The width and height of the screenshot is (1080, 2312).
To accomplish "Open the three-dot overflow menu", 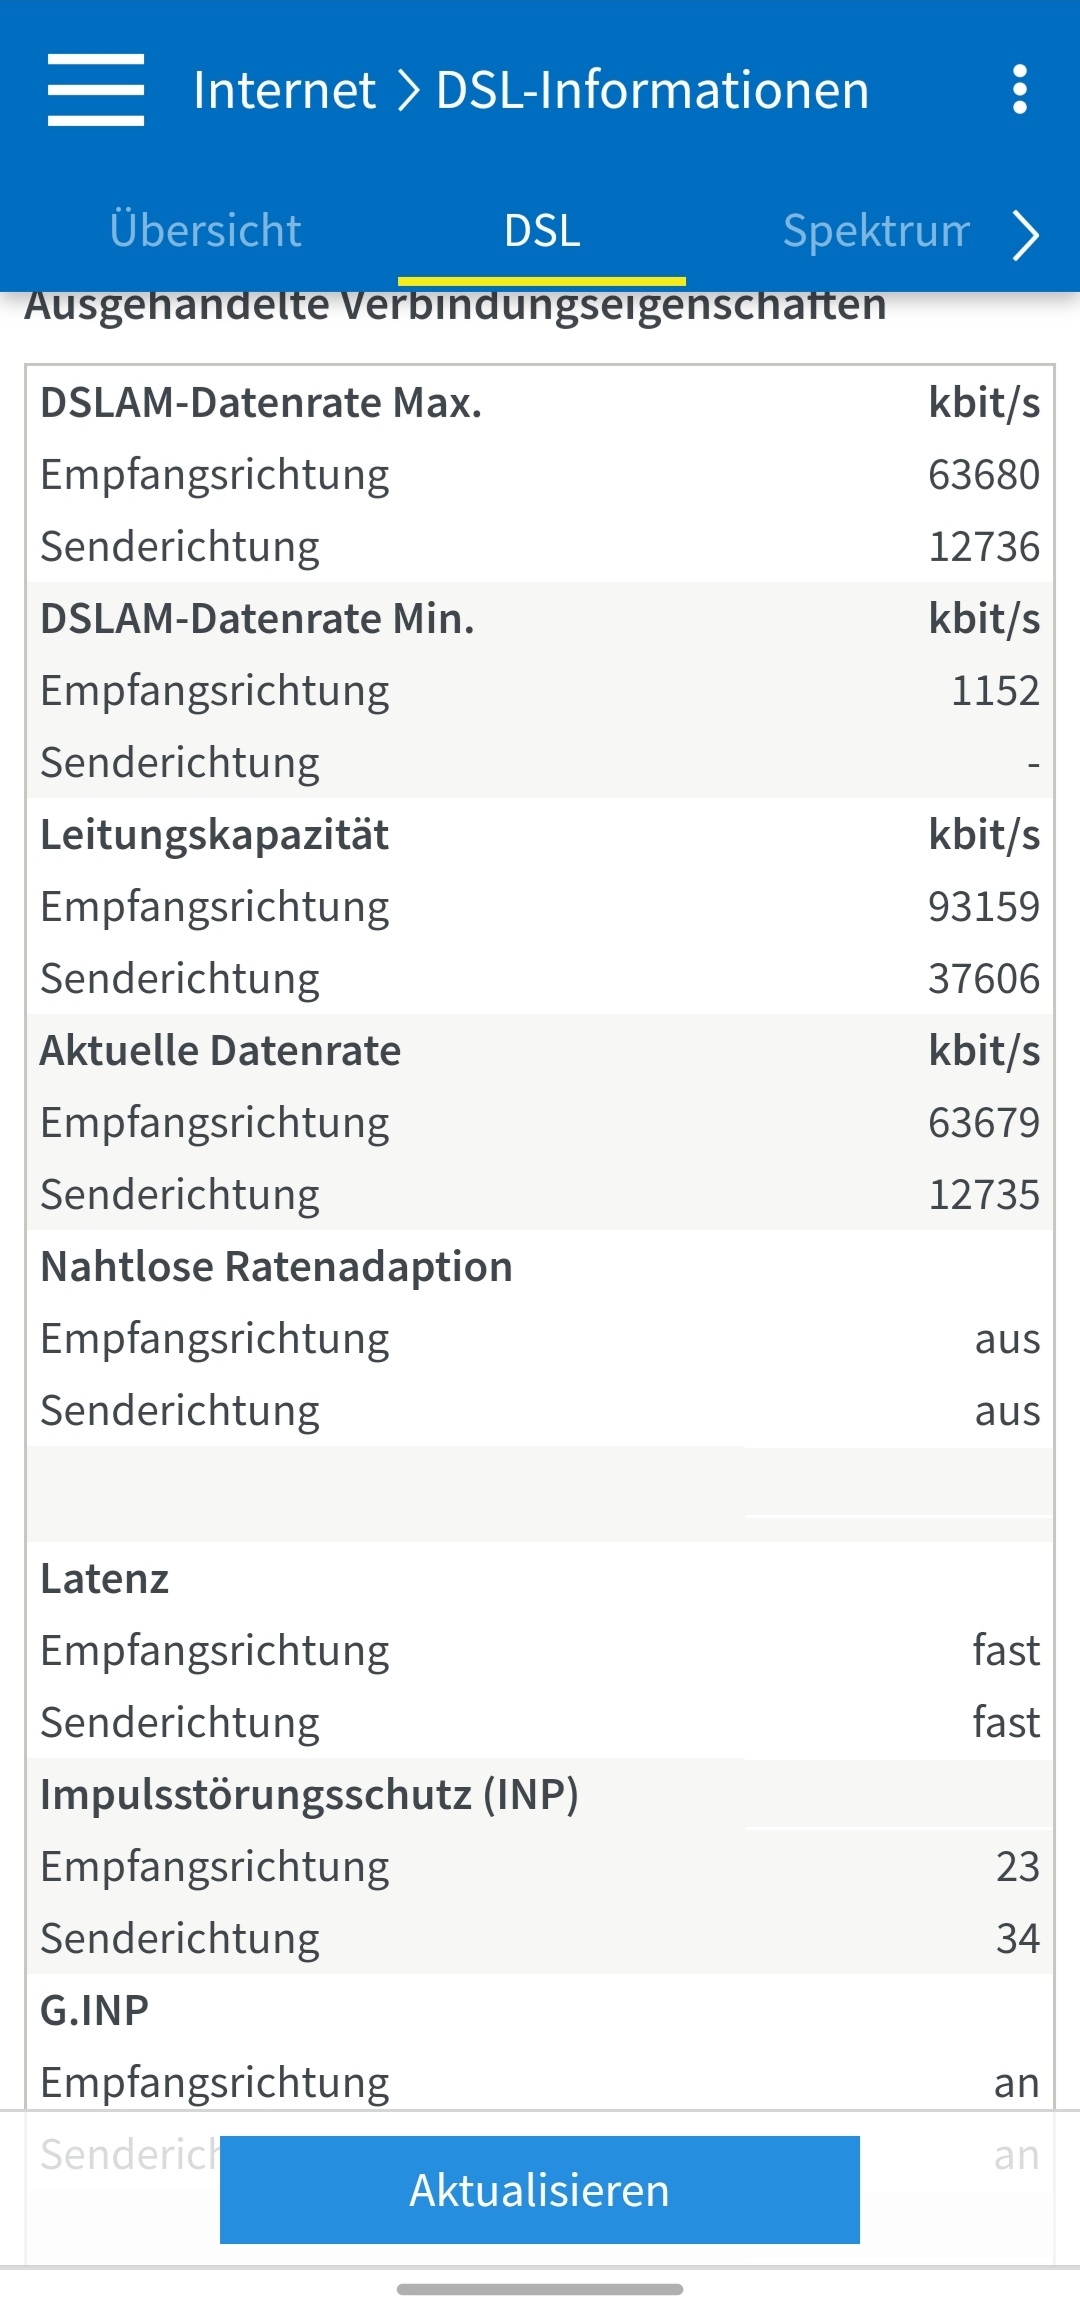I will click(1019, 90).
